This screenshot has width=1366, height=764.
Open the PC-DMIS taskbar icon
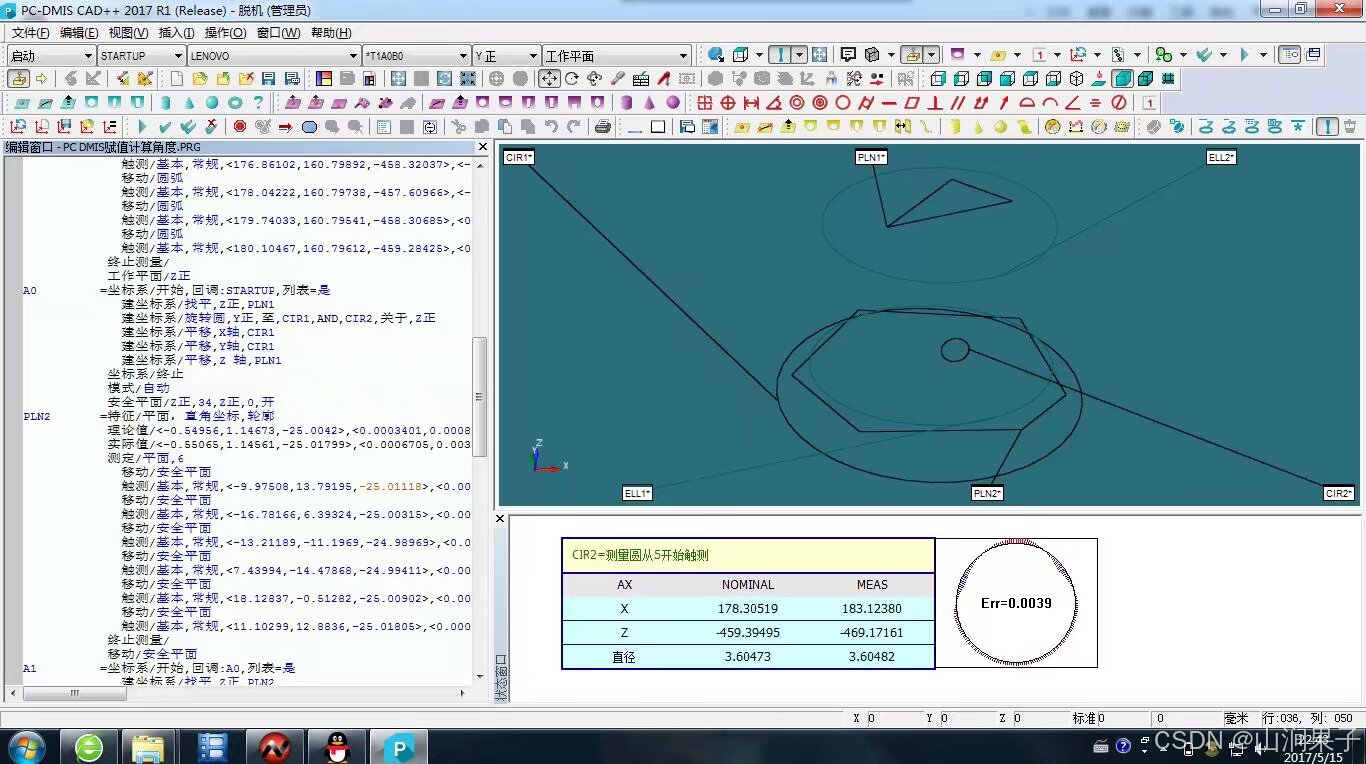tap(399, 747)
